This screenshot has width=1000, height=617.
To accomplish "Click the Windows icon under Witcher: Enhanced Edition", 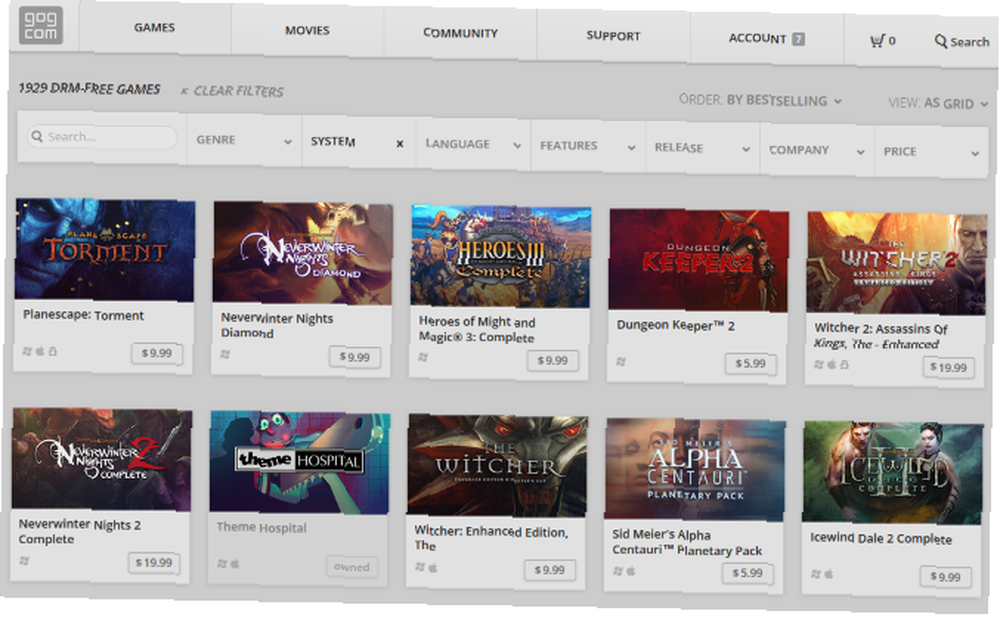I will (x=420, y=567).
